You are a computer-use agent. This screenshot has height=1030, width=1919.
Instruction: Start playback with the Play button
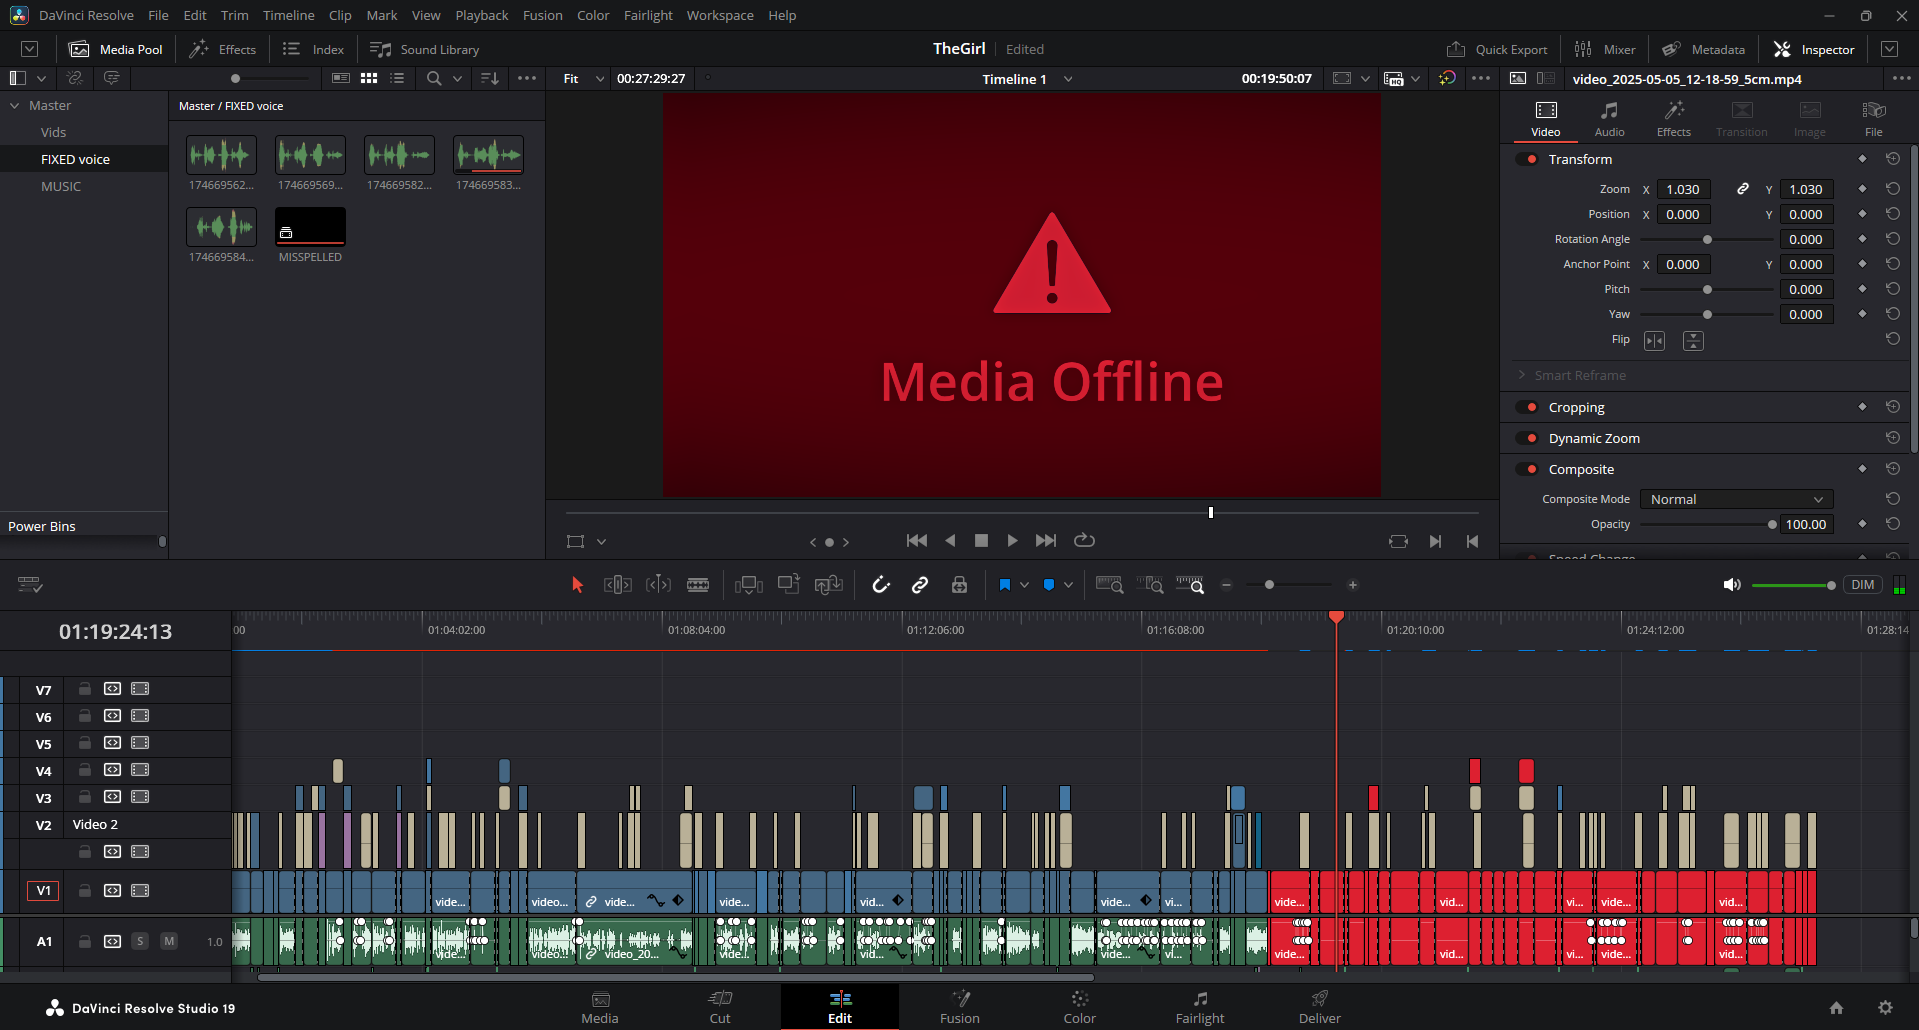1012,541
